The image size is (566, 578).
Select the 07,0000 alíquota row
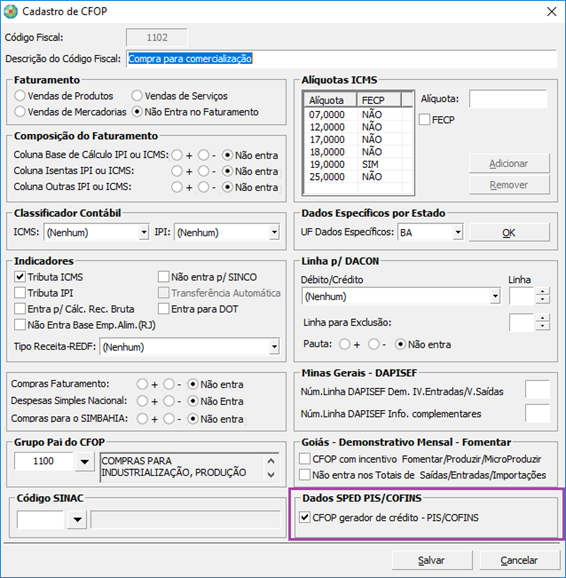click(358, 115)
